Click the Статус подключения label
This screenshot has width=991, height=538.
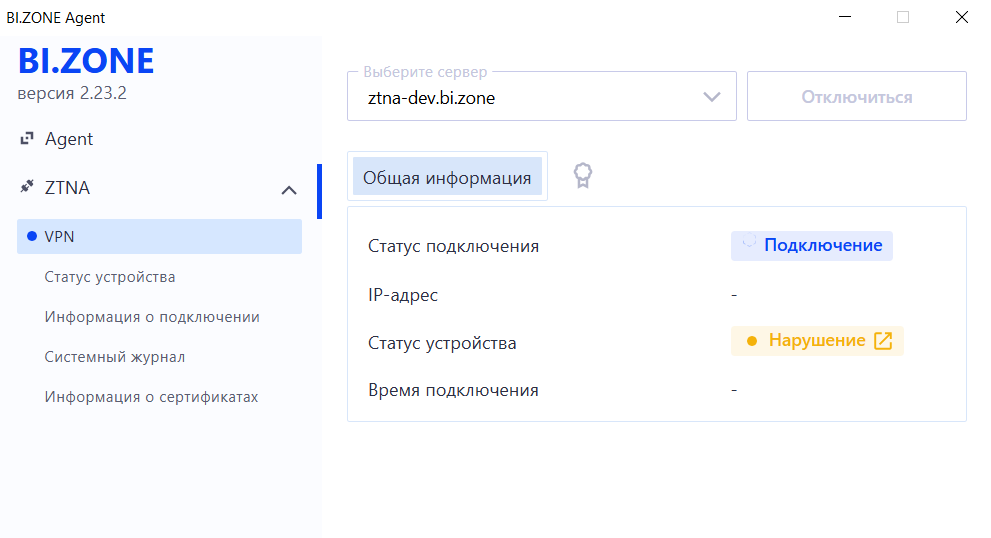tap(453, 246)
